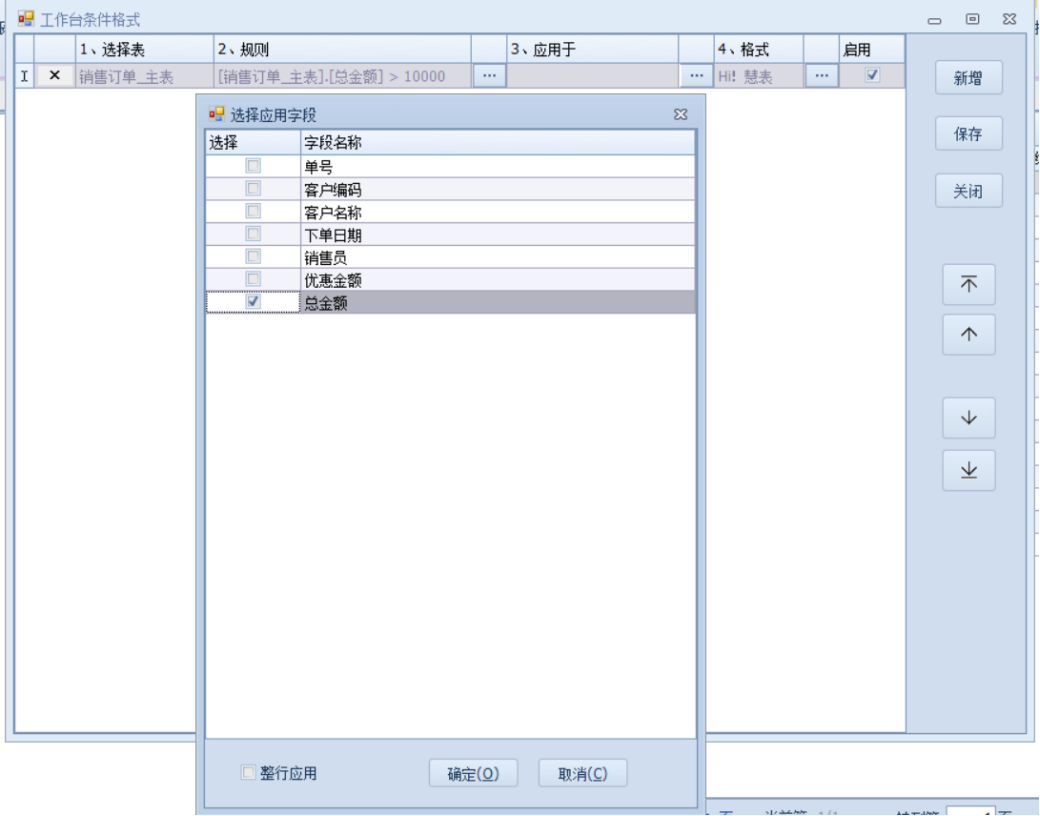Screen dimensions: 1040x816
Task: Open the rule editor ellipsis button
Action: (x=489, y=76)
